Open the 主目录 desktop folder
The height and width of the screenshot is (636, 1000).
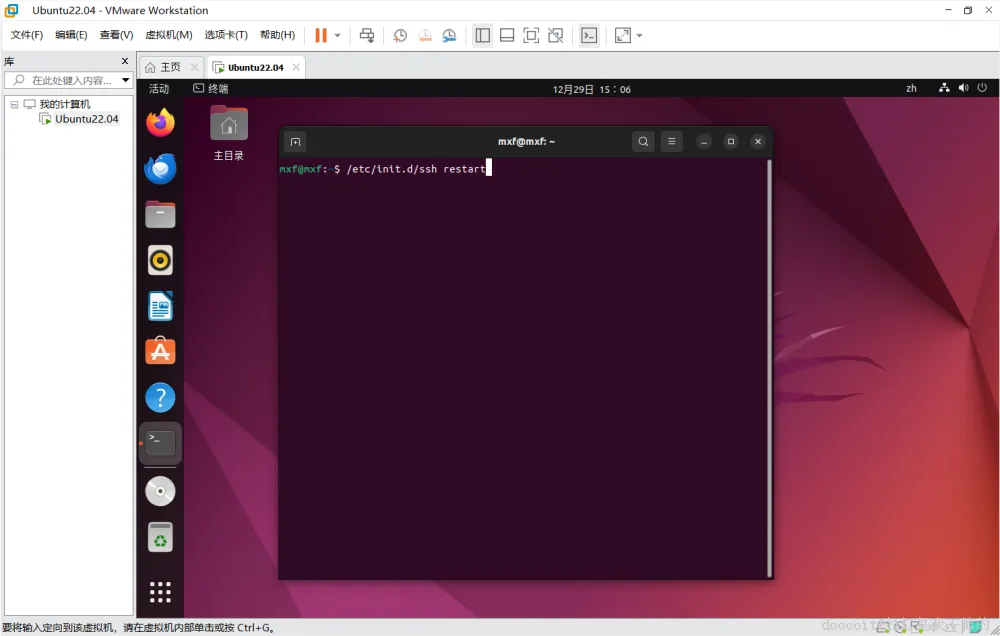point(229,133)
